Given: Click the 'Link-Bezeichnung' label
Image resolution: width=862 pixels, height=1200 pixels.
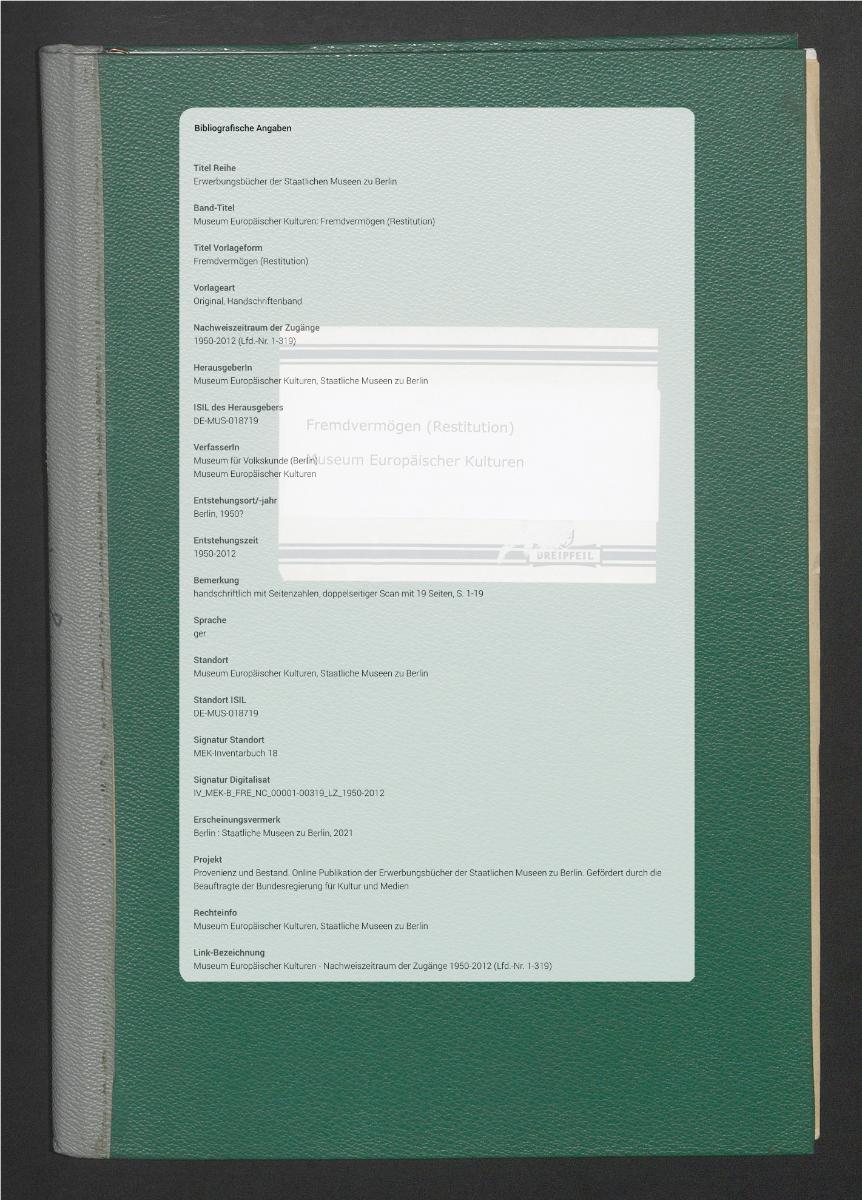Looking at the screenshot, I should [229, 953].
